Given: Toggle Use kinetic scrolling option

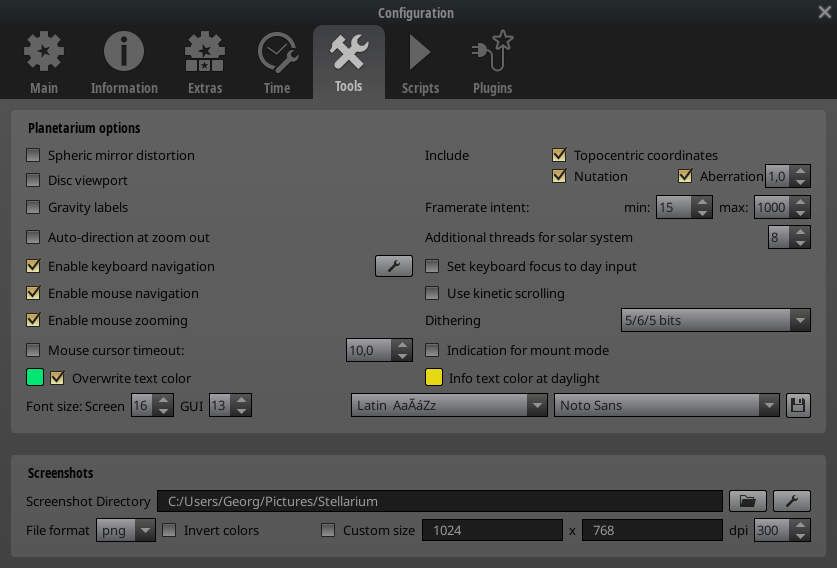Looking at the screenshot, I should tap(433, 294).
